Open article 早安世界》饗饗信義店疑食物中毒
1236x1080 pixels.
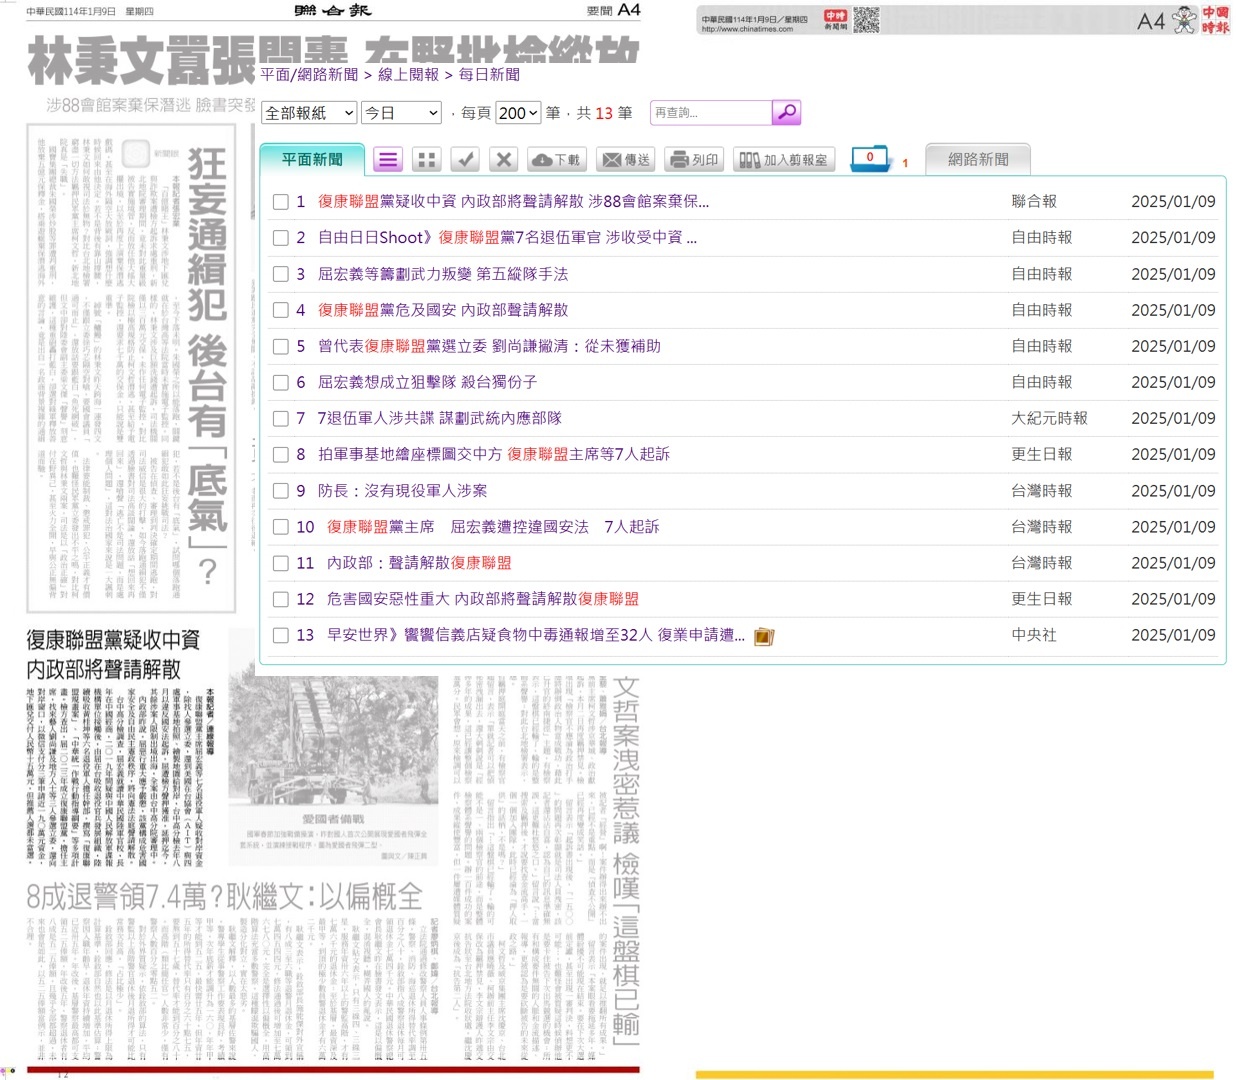[536, 635]
